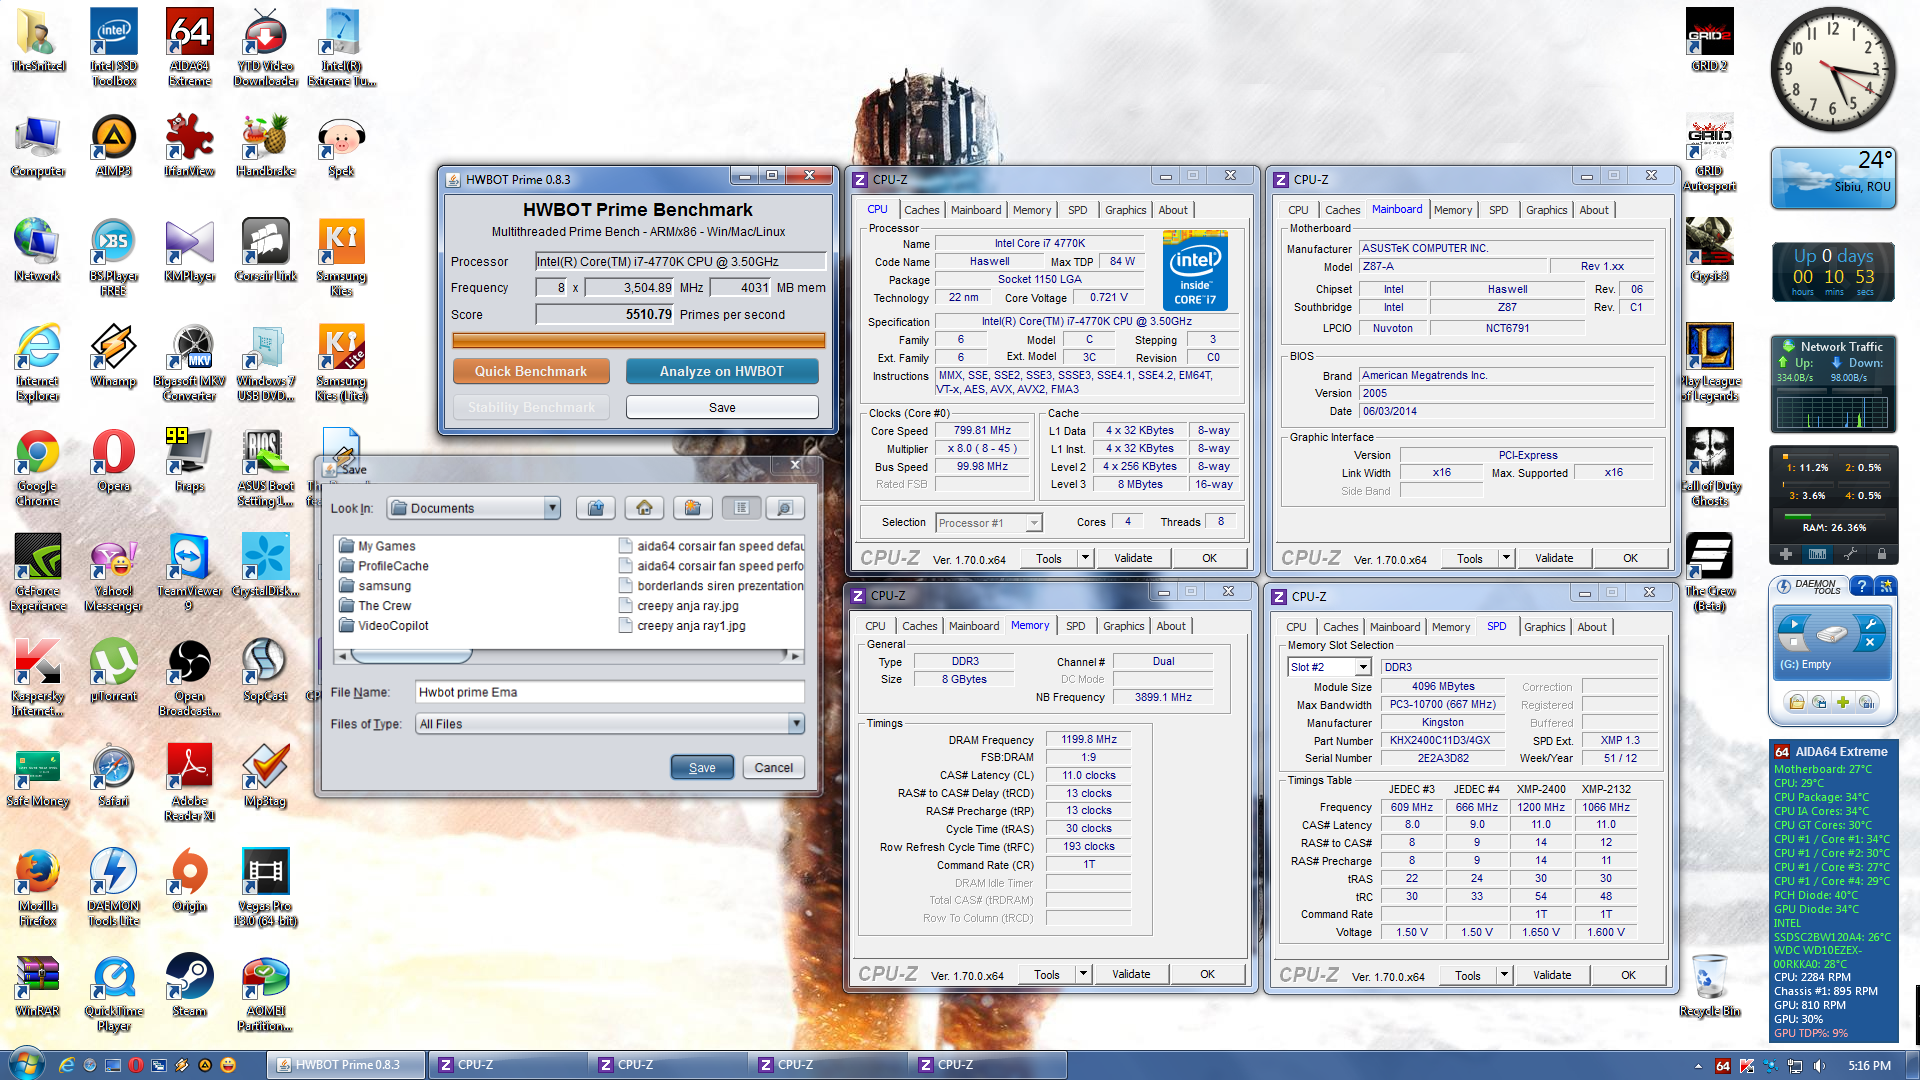Select SPD tab in Memory CPU-Z window

[x=1075, y=626]
